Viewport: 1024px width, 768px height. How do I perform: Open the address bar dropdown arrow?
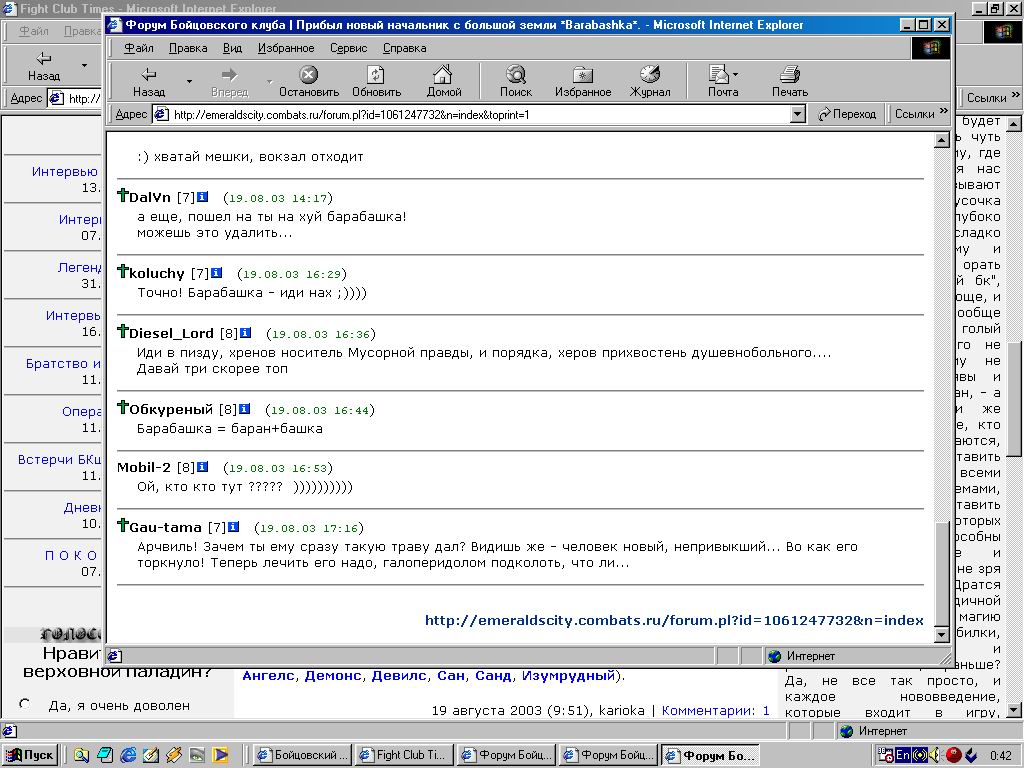point(797,114)
